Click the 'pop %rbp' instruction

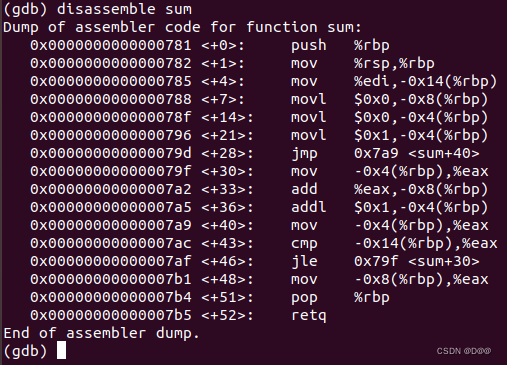(340, 298)
